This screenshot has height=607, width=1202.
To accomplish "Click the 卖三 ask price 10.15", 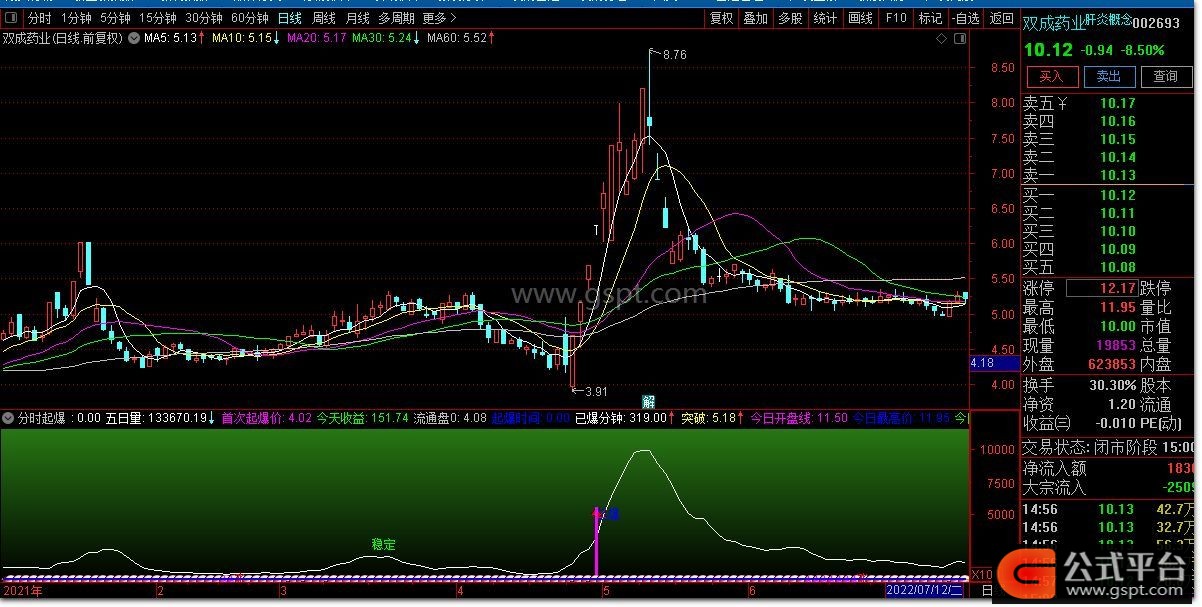I will click(1117, 139).
